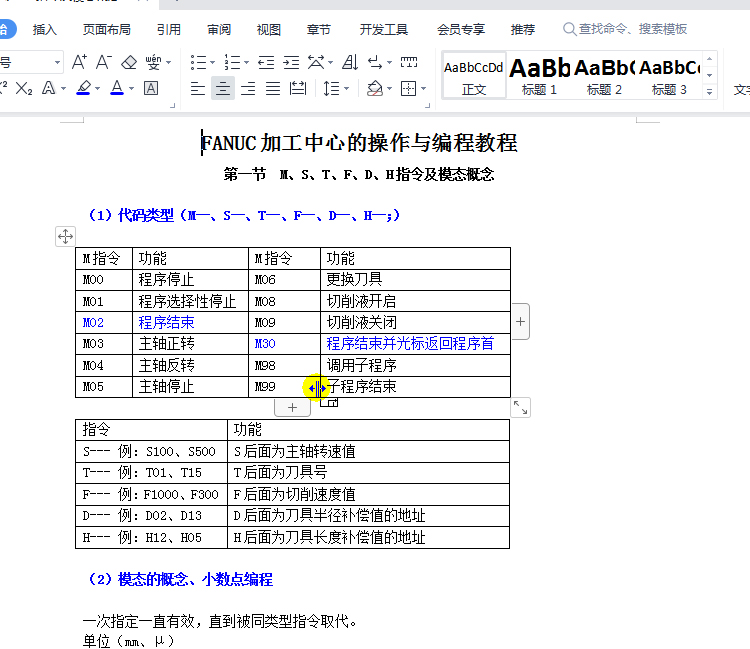Open the font settings dialog launcher
This screenshot has width=750, height=649.
pos(173,106)
